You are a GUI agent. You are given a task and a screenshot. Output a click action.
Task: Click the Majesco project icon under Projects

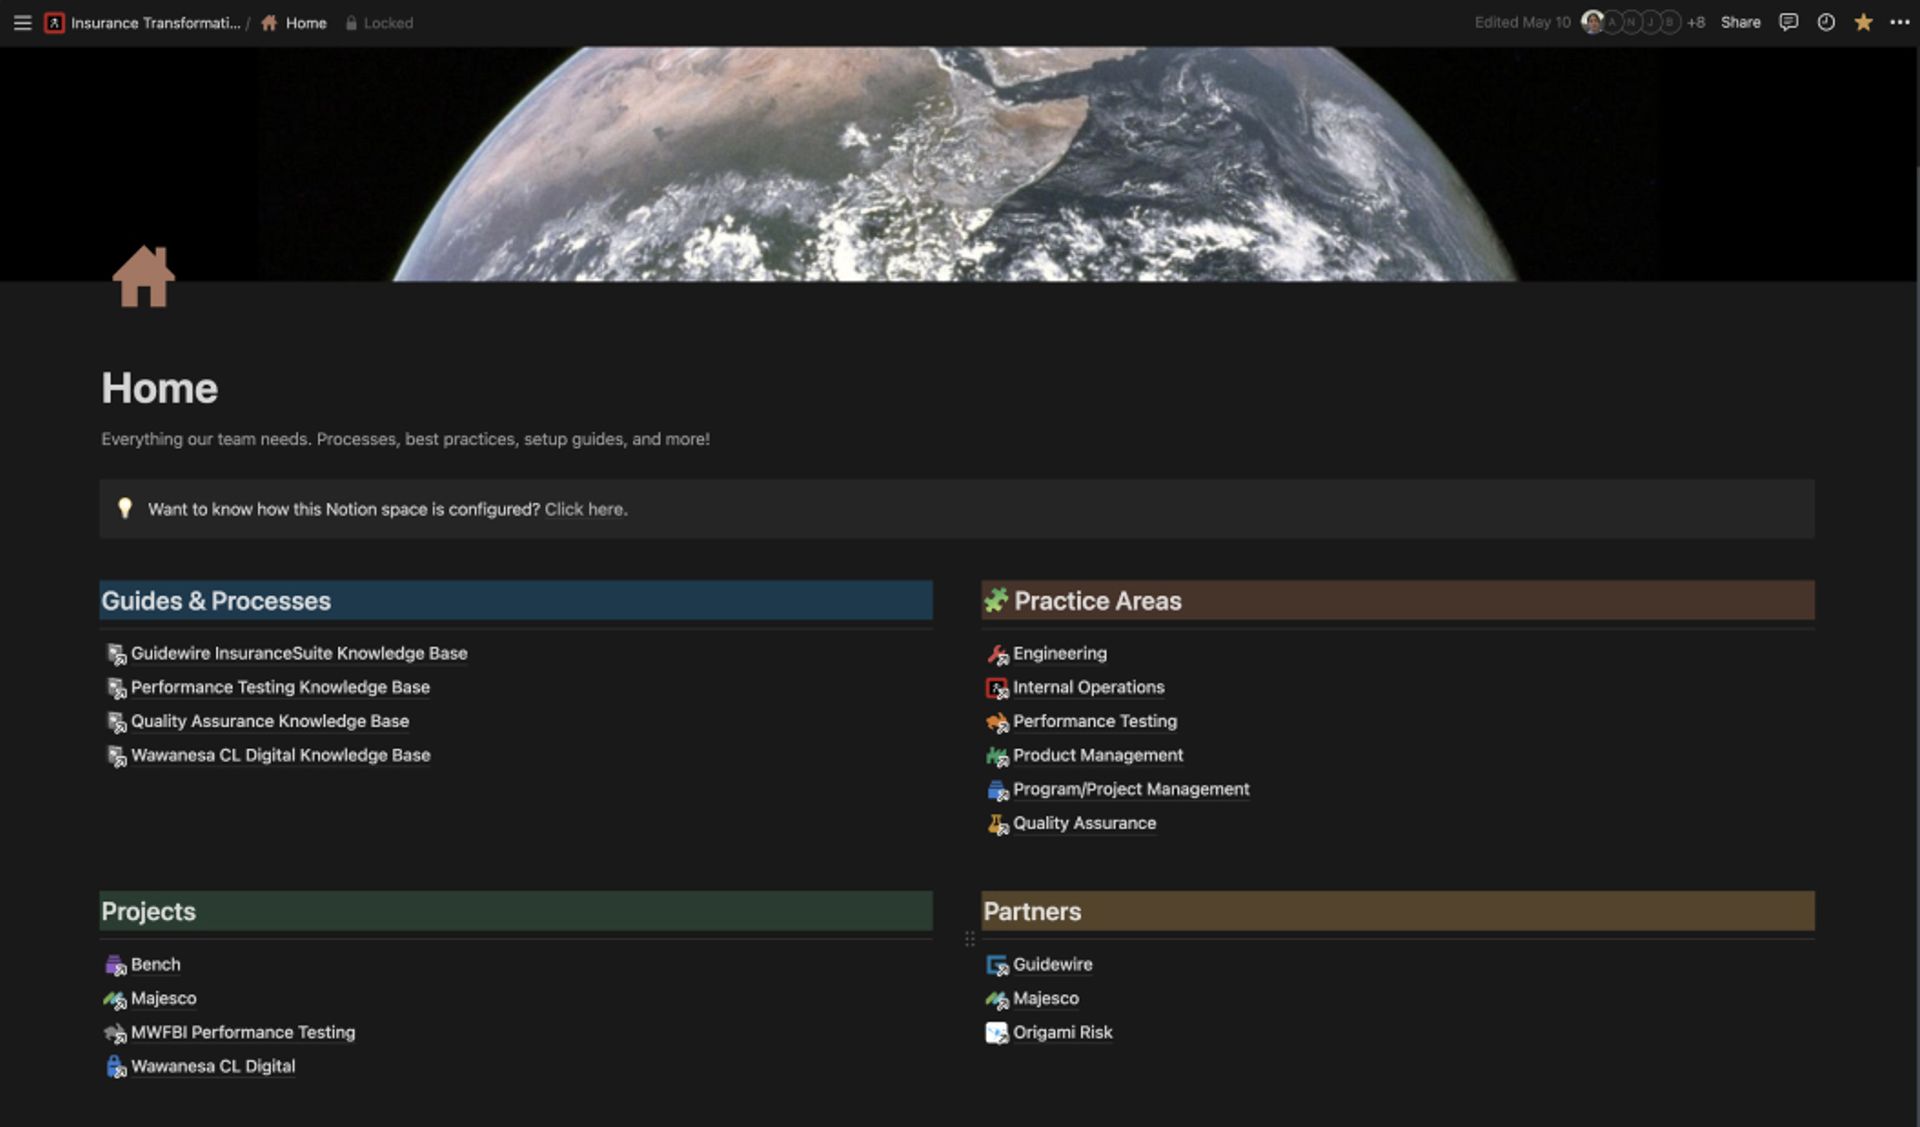click(115, 999)
